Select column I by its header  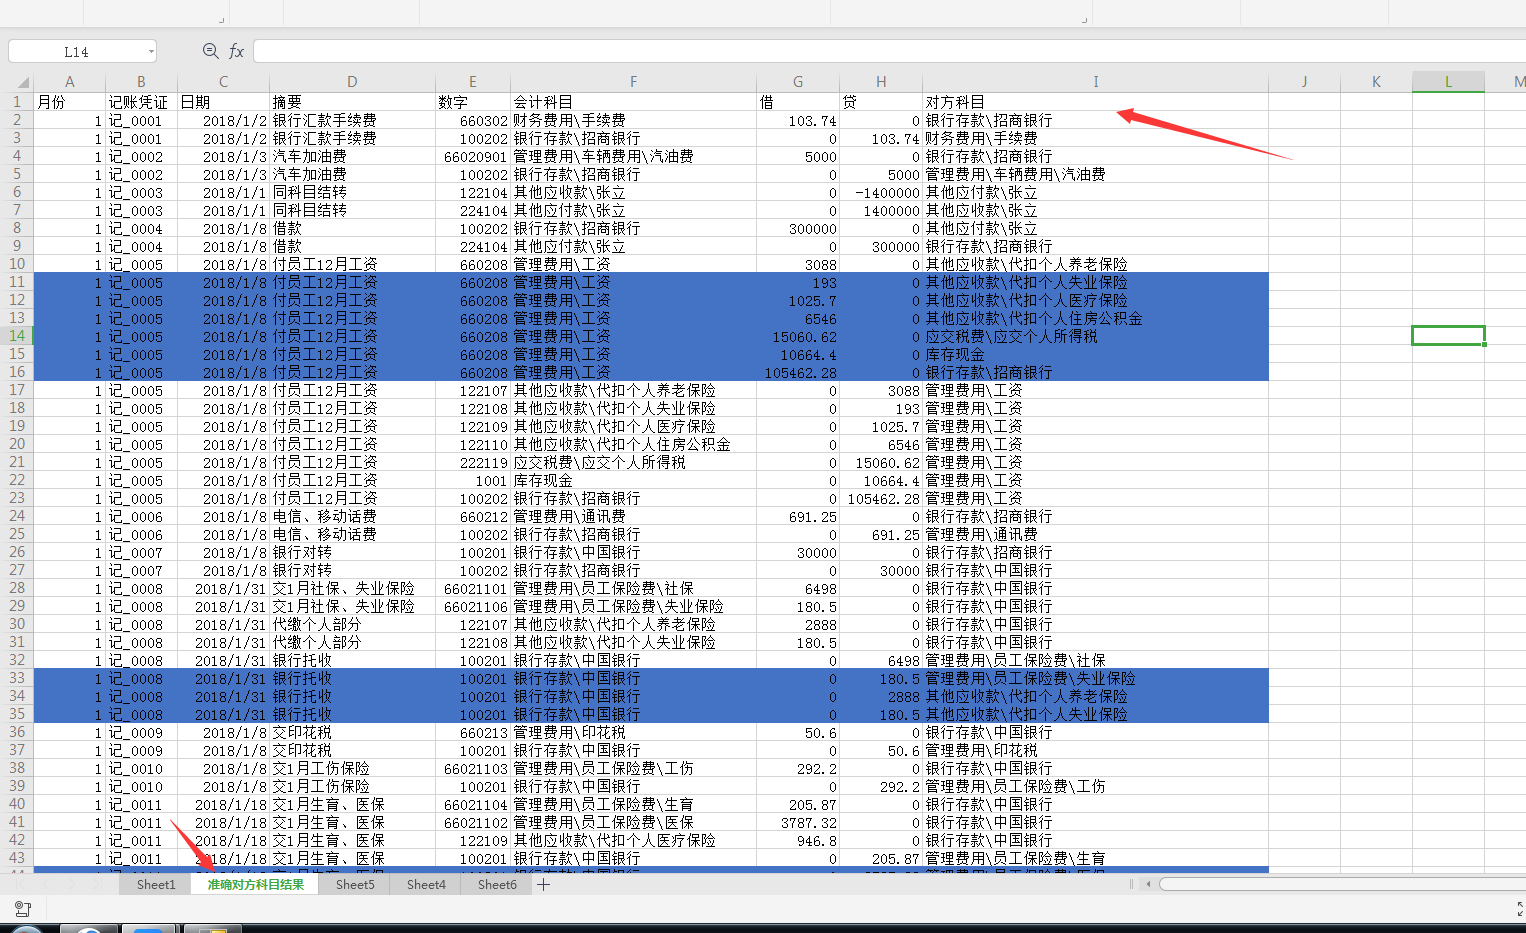1095,81
